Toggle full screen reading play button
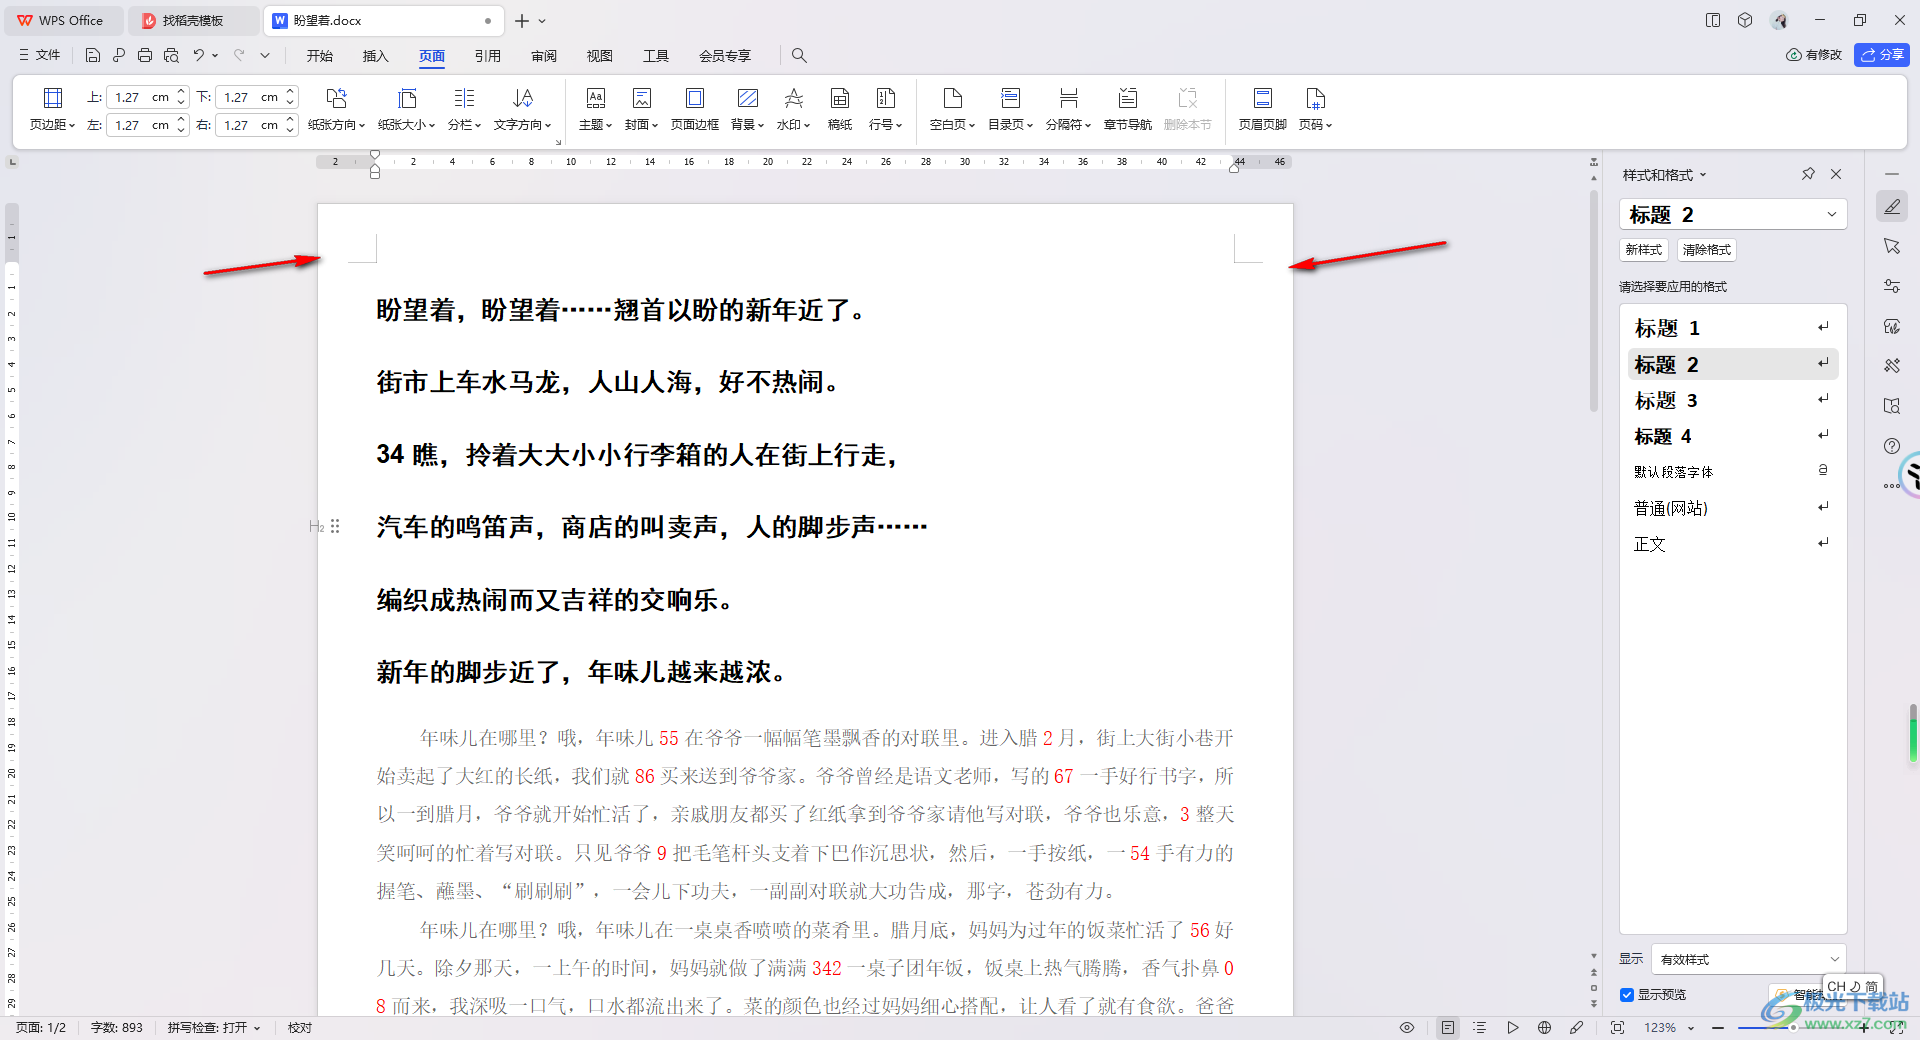Image resolution: width=1920 pixels, height=1040 pixels. 1513,1027
